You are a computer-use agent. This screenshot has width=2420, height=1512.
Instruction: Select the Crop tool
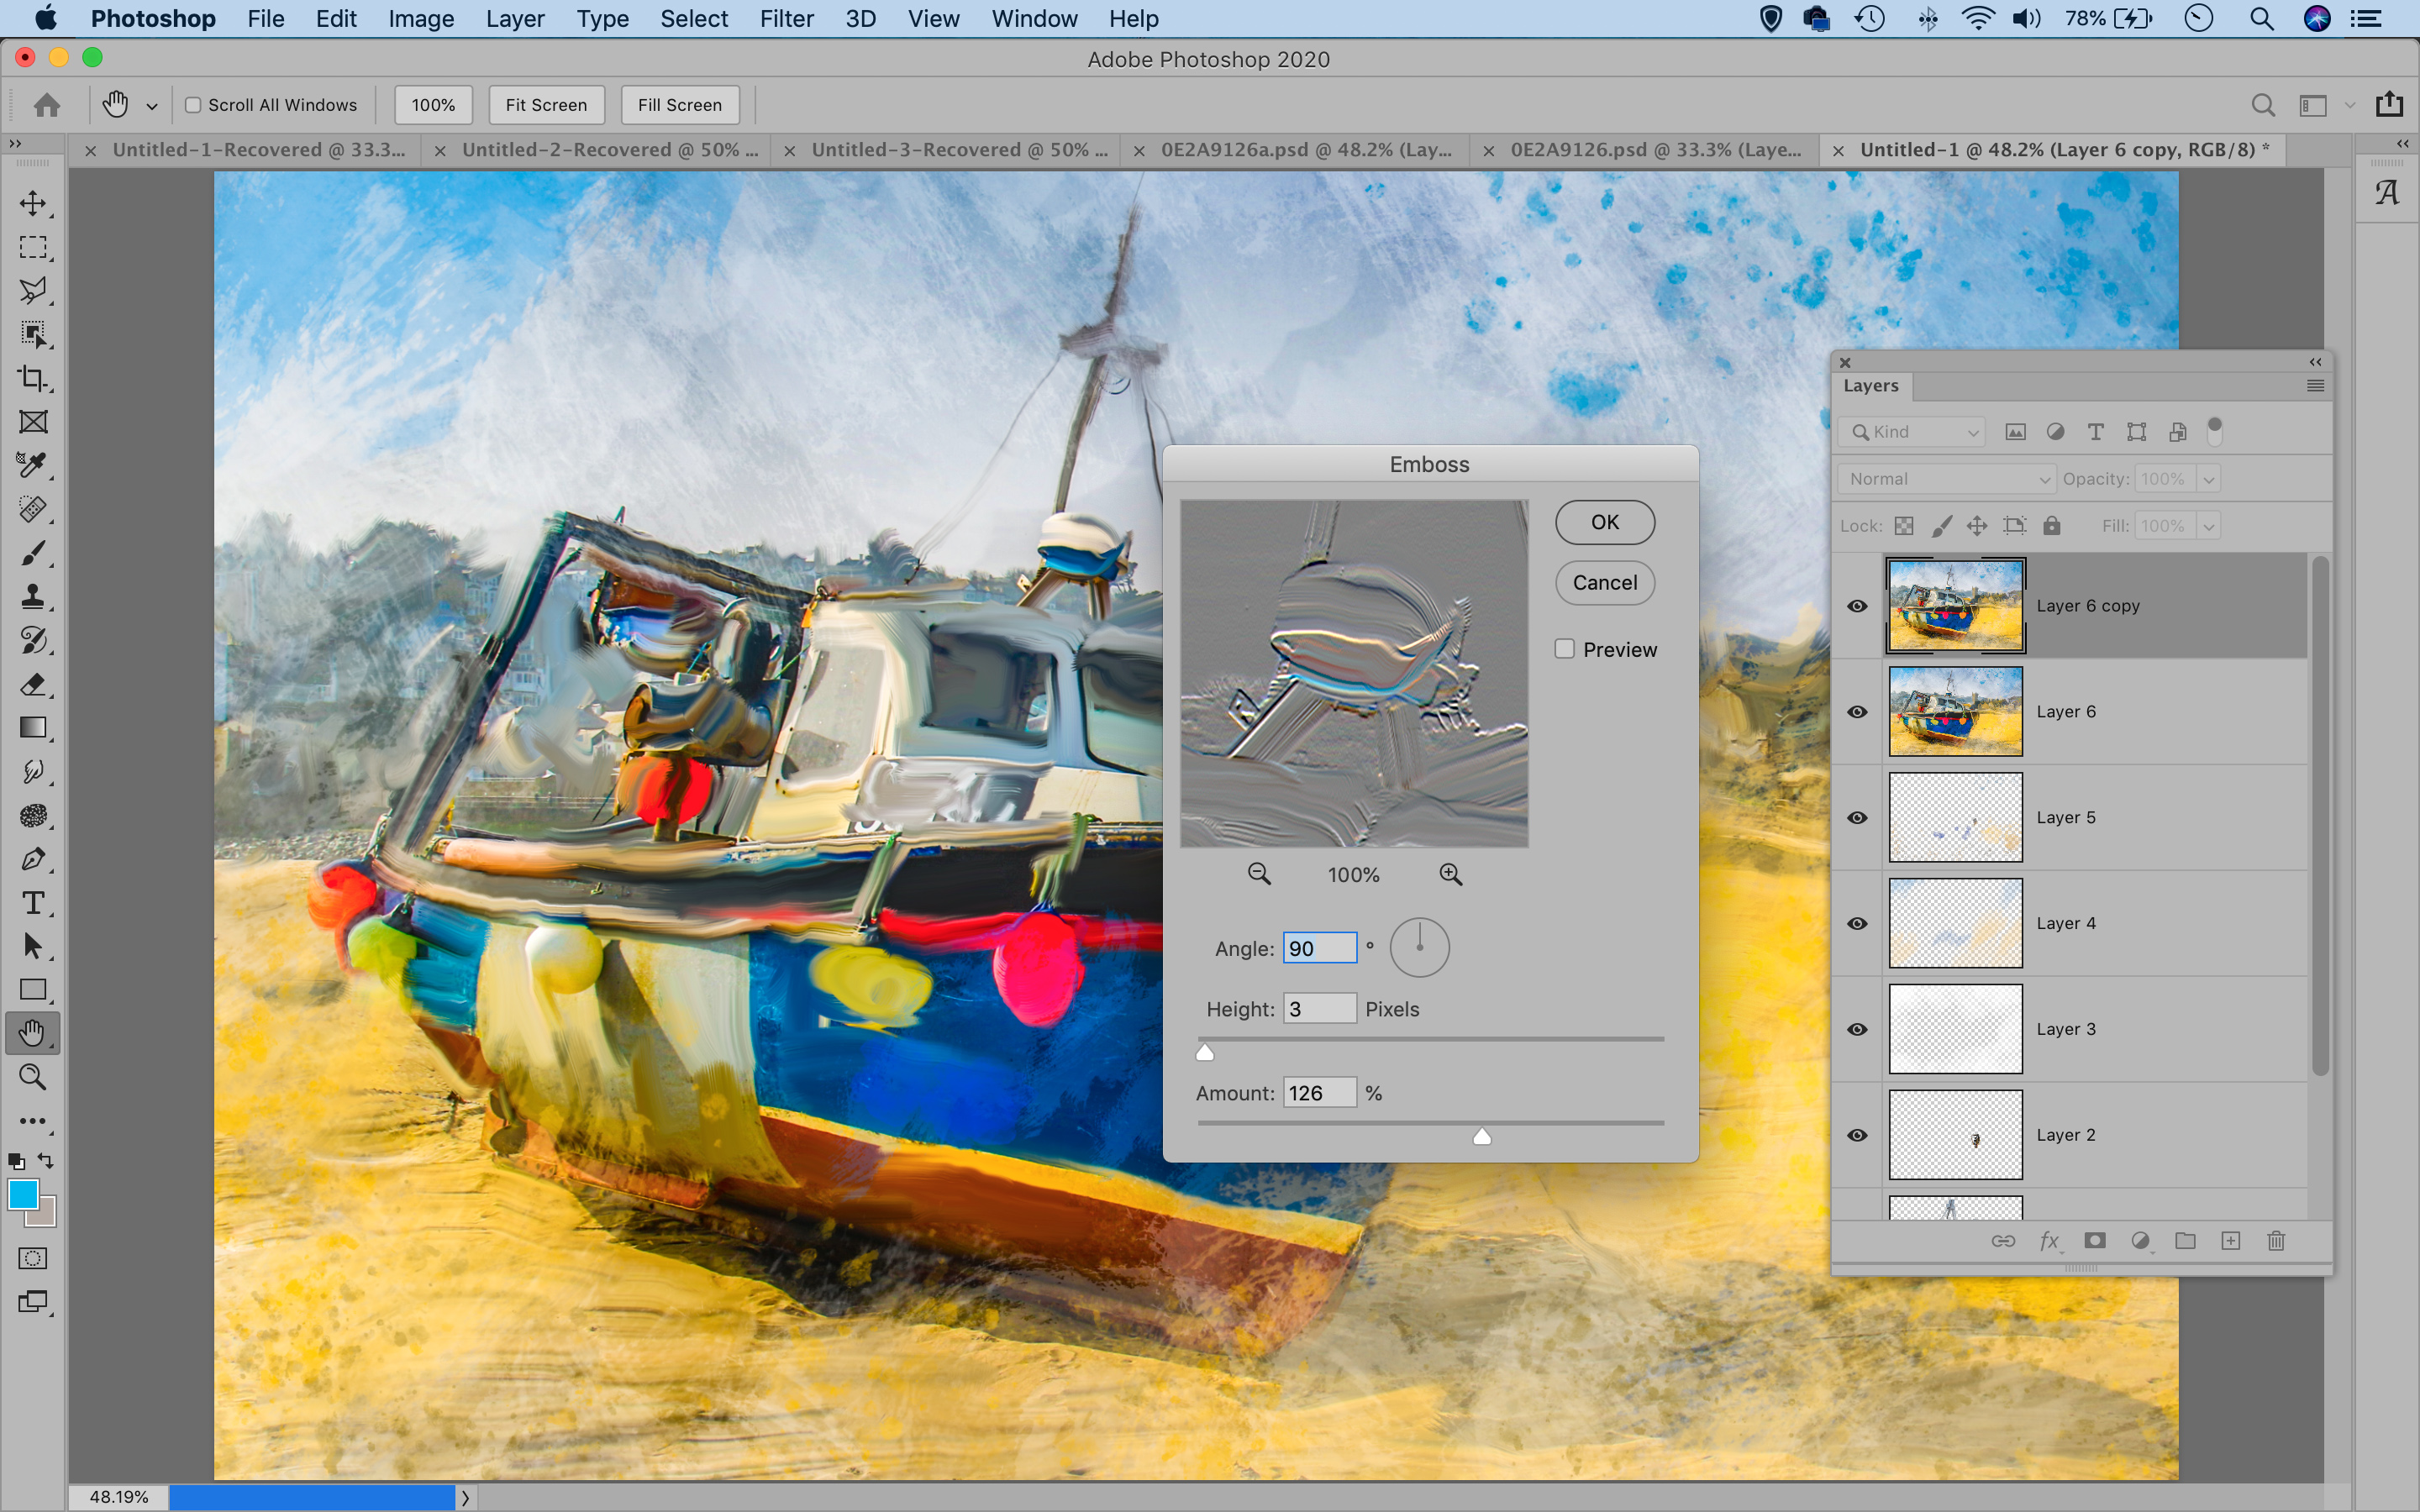(x=33, y=378)
